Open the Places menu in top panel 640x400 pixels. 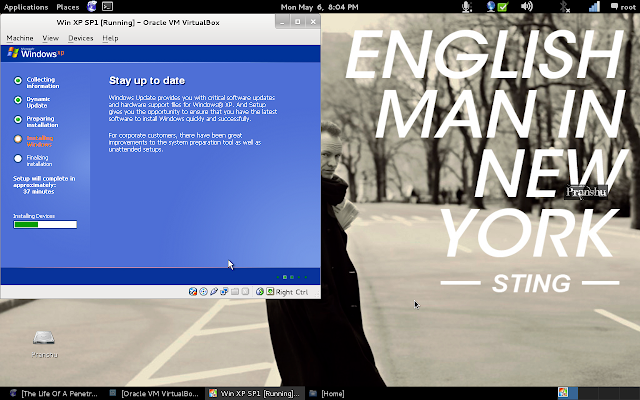[x=68, y=7]
